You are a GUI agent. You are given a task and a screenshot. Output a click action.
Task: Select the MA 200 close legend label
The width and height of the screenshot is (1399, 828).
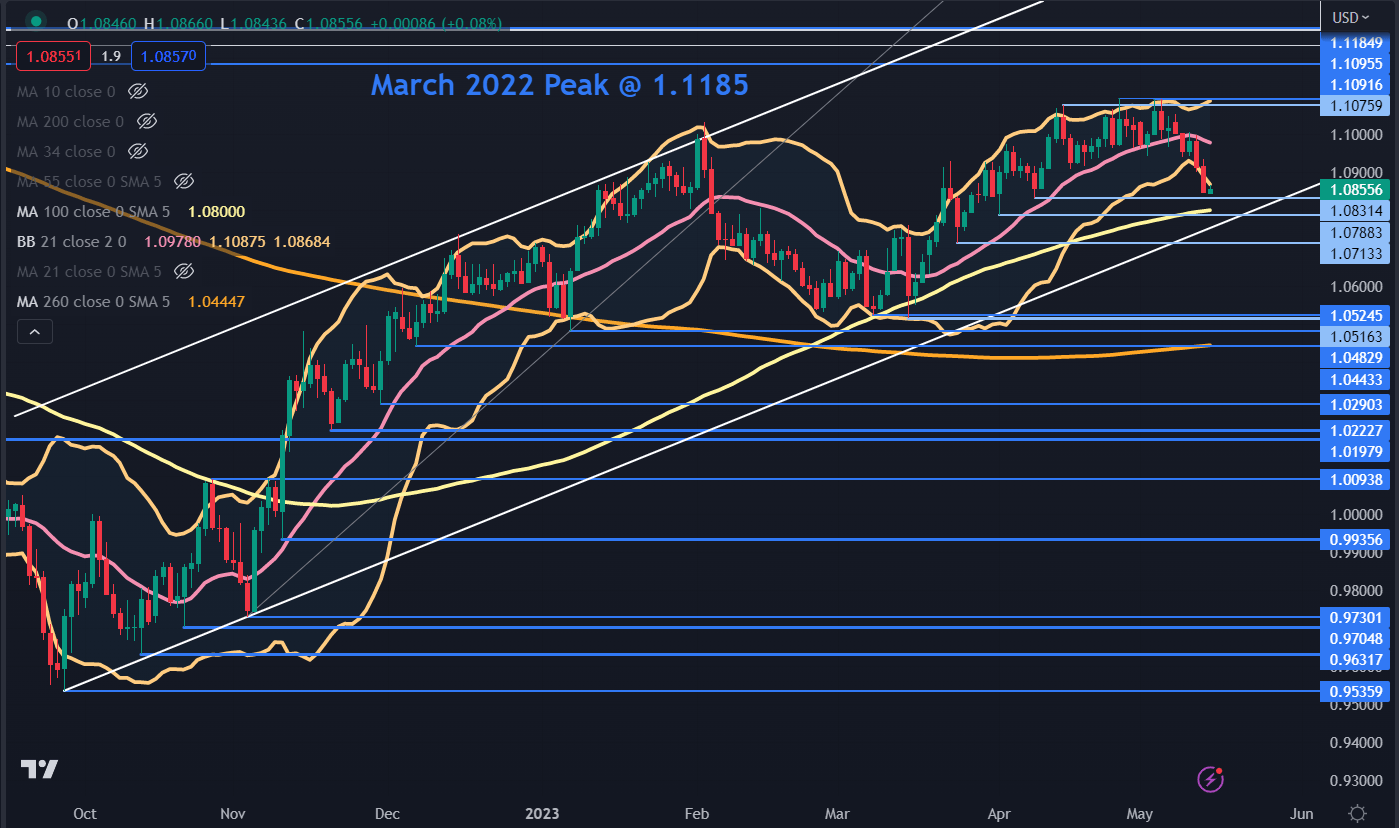[70, 121]
